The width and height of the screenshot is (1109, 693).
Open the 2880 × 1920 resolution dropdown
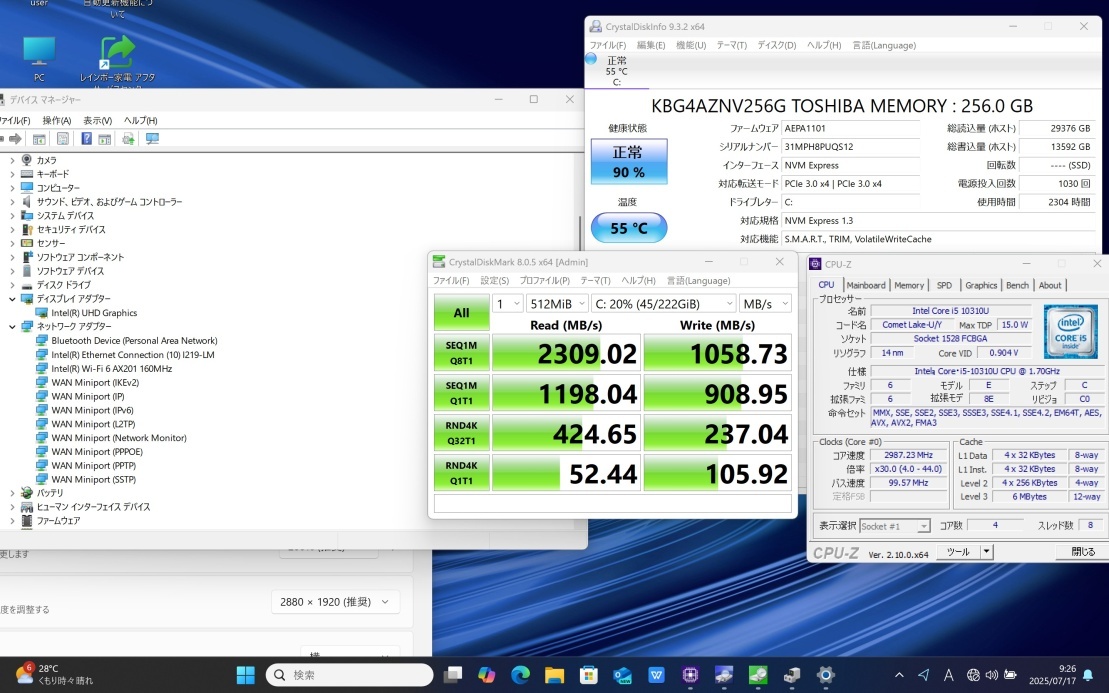click(335, 602)
